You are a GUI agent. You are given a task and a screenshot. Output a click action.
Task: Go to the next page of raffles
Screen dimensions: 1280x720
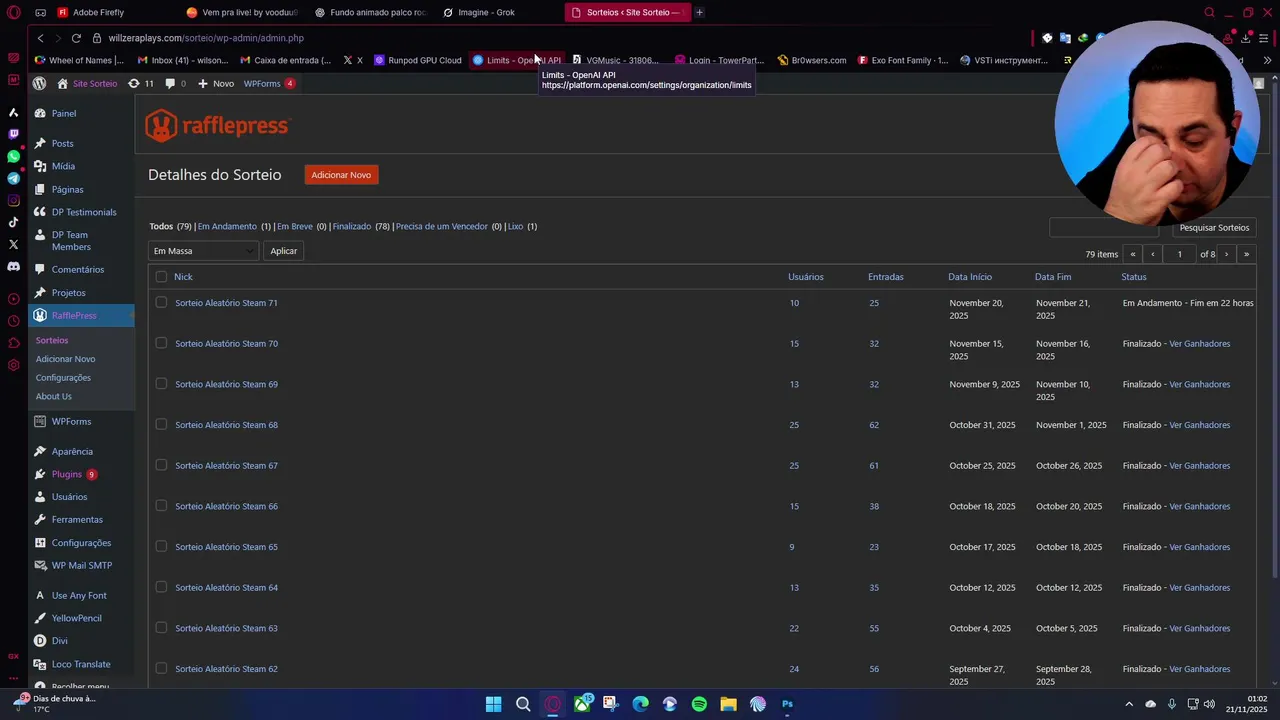click(x=1226, y=254)
